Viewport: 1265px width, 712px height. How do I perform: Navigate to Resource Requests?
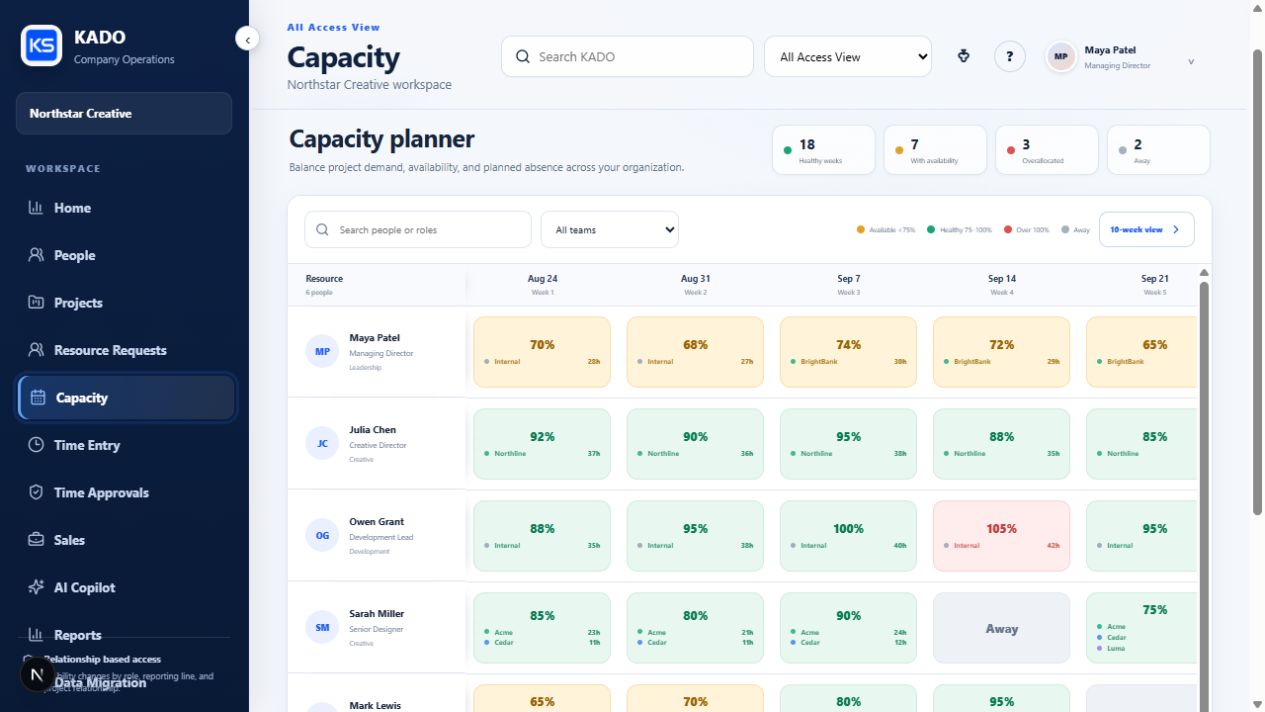(x=124, y=350)
